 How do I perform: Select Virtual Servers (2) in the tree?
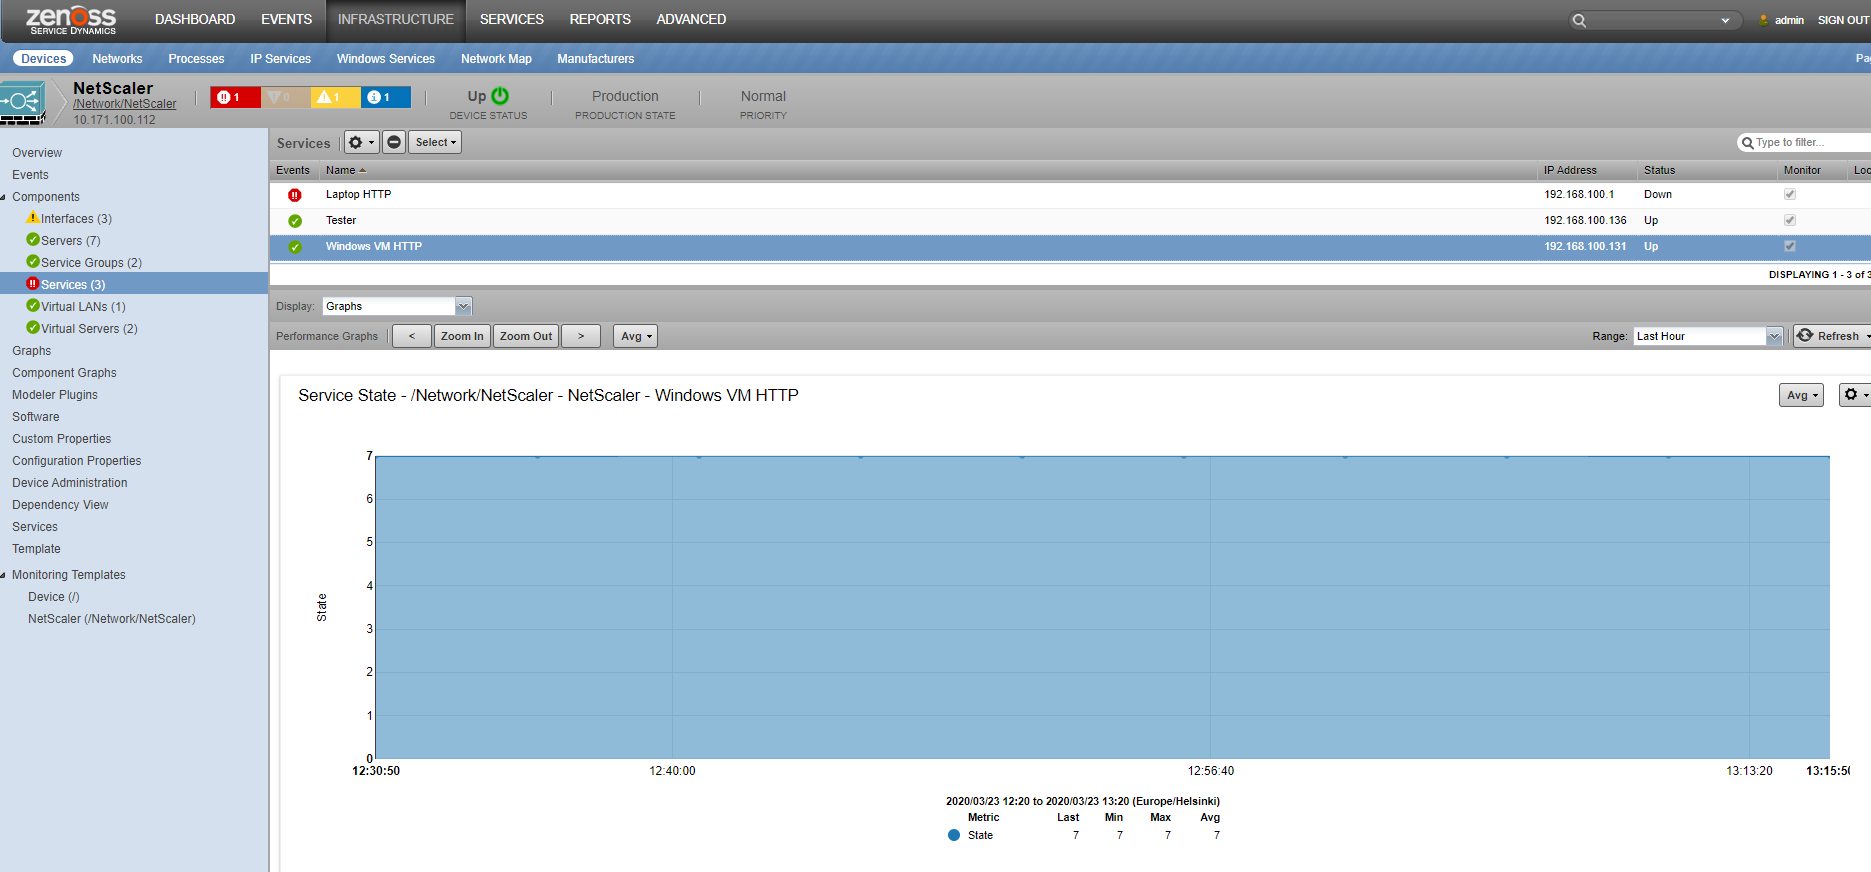pos(89,329)
